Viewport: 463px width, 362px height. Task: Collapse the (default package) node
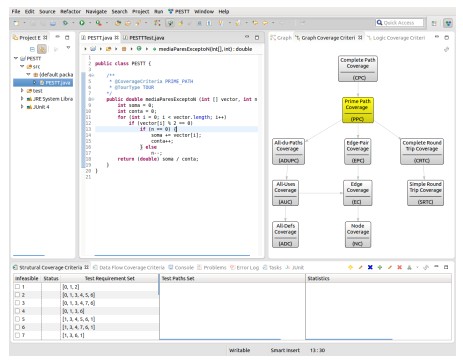(x=29, y=74)
